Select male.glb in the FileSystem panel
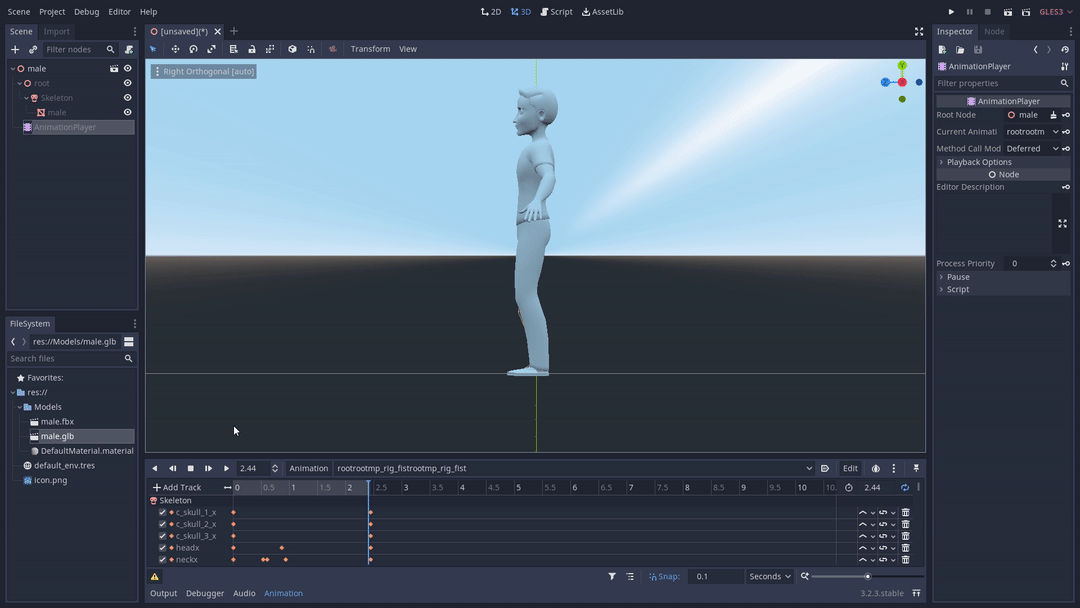Screen dimensions: 1080x608 tap(57, 436)
